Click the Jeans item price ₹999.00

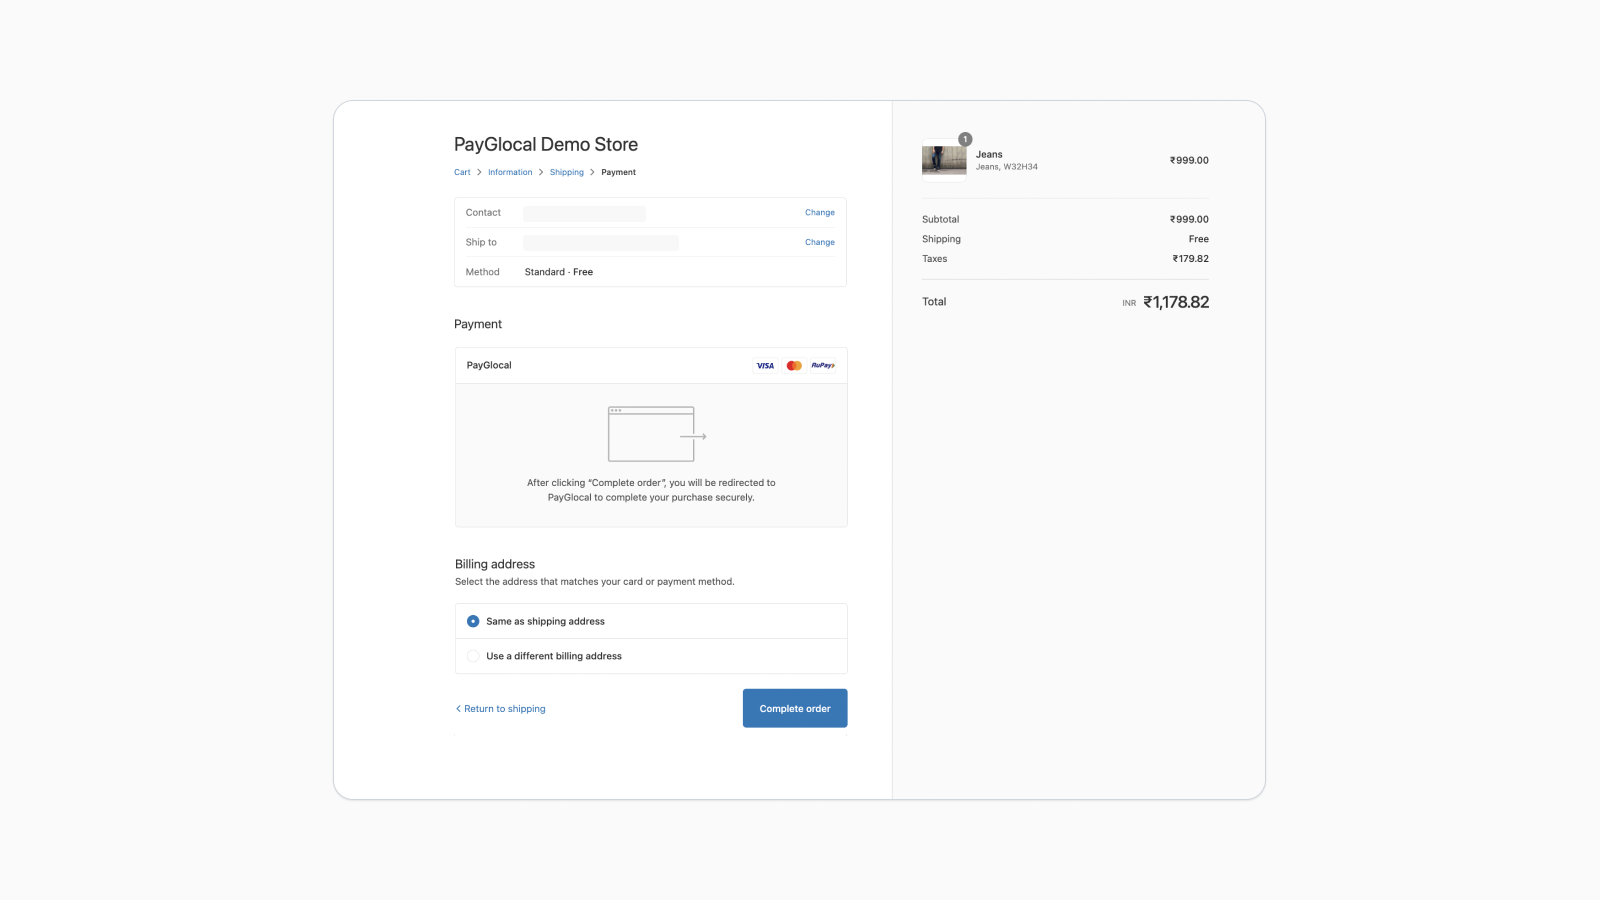coord(1189,160)
